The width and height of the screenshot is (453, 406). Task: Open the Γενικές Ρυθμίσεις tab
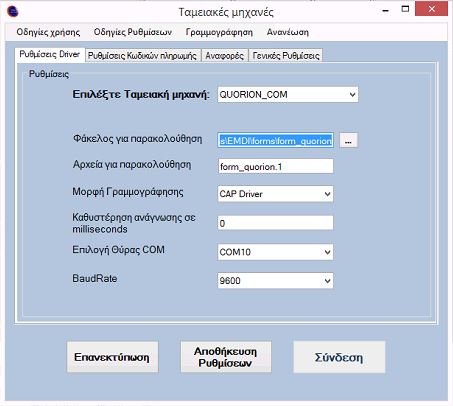click(286, 56)
